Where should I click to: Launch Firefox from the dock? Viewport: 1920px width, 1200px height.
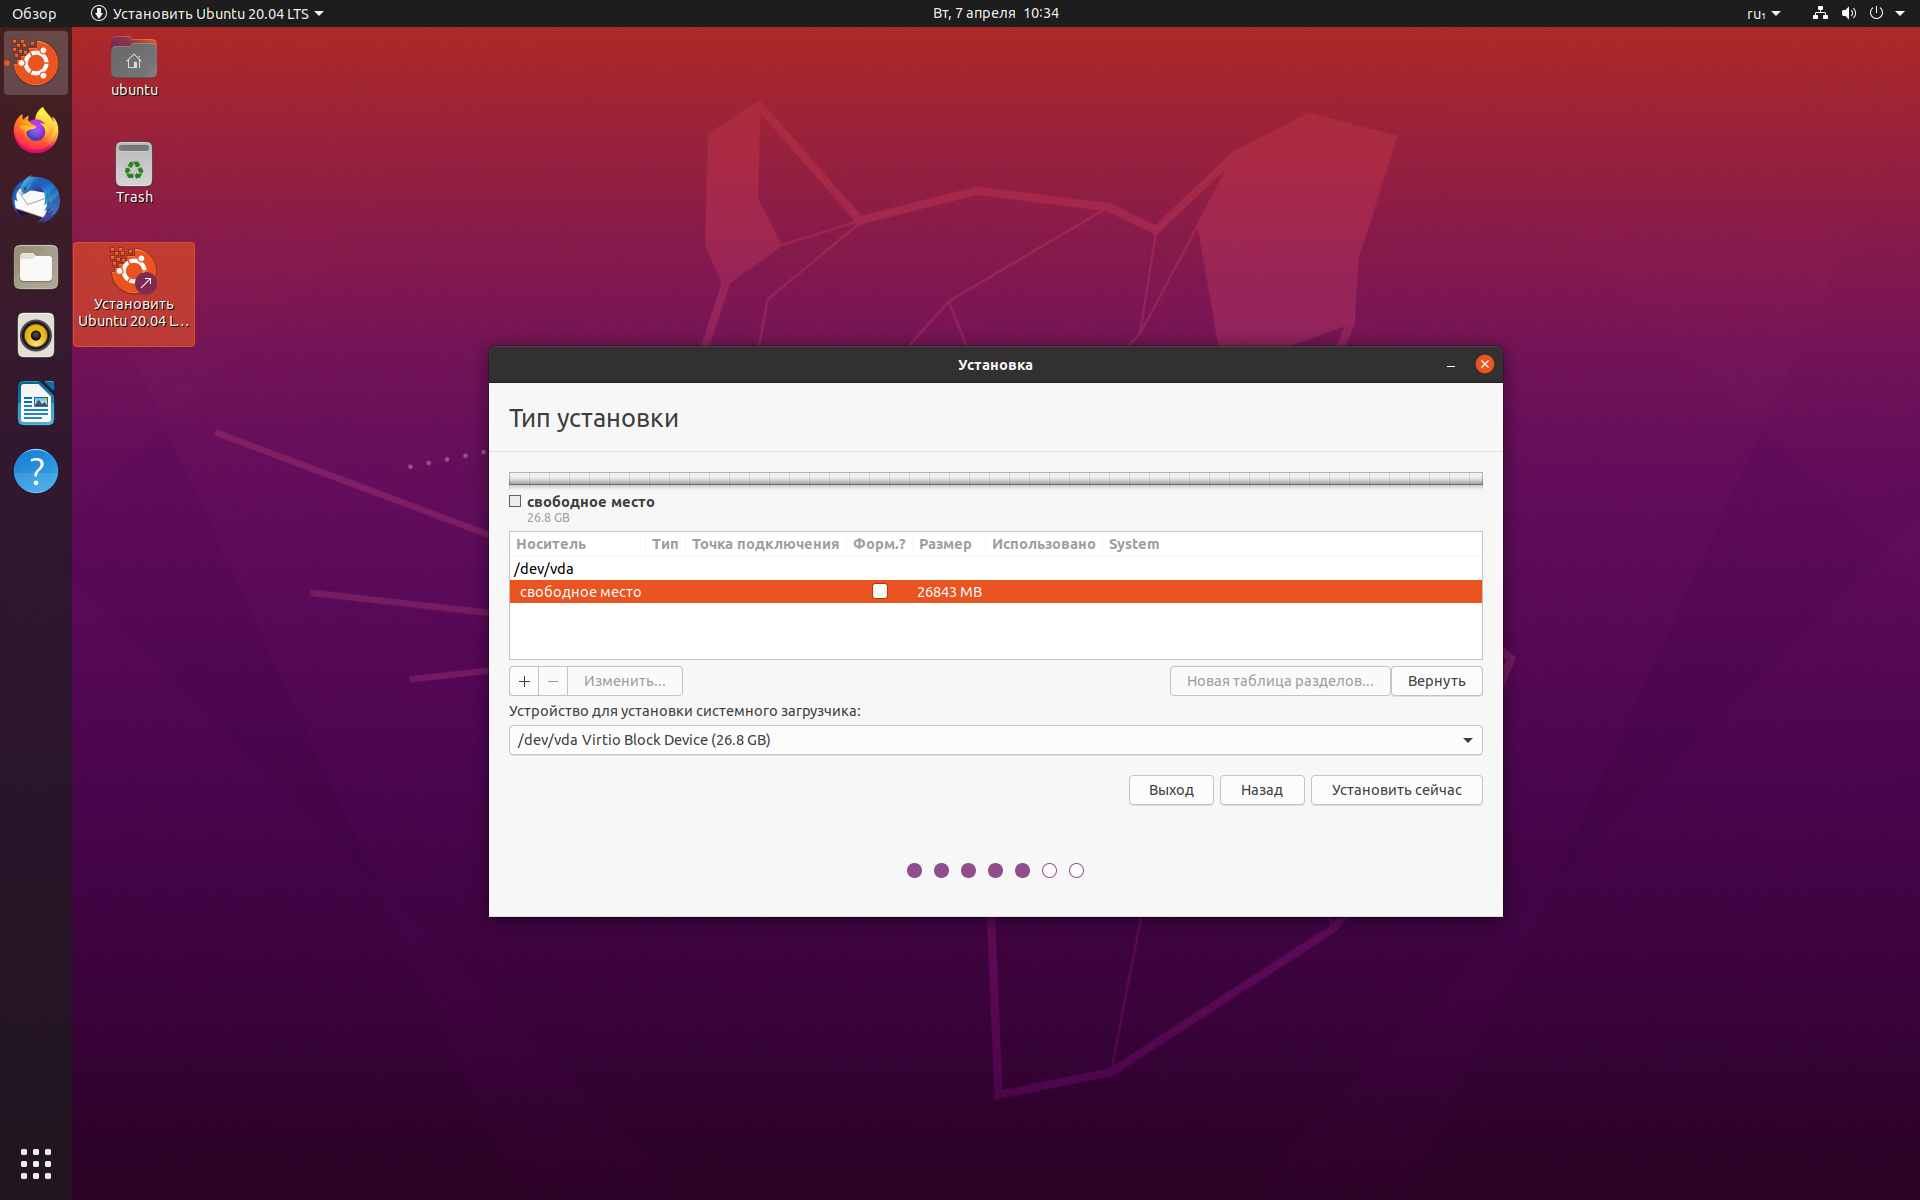pyautogui.click(x=36, y=131)
